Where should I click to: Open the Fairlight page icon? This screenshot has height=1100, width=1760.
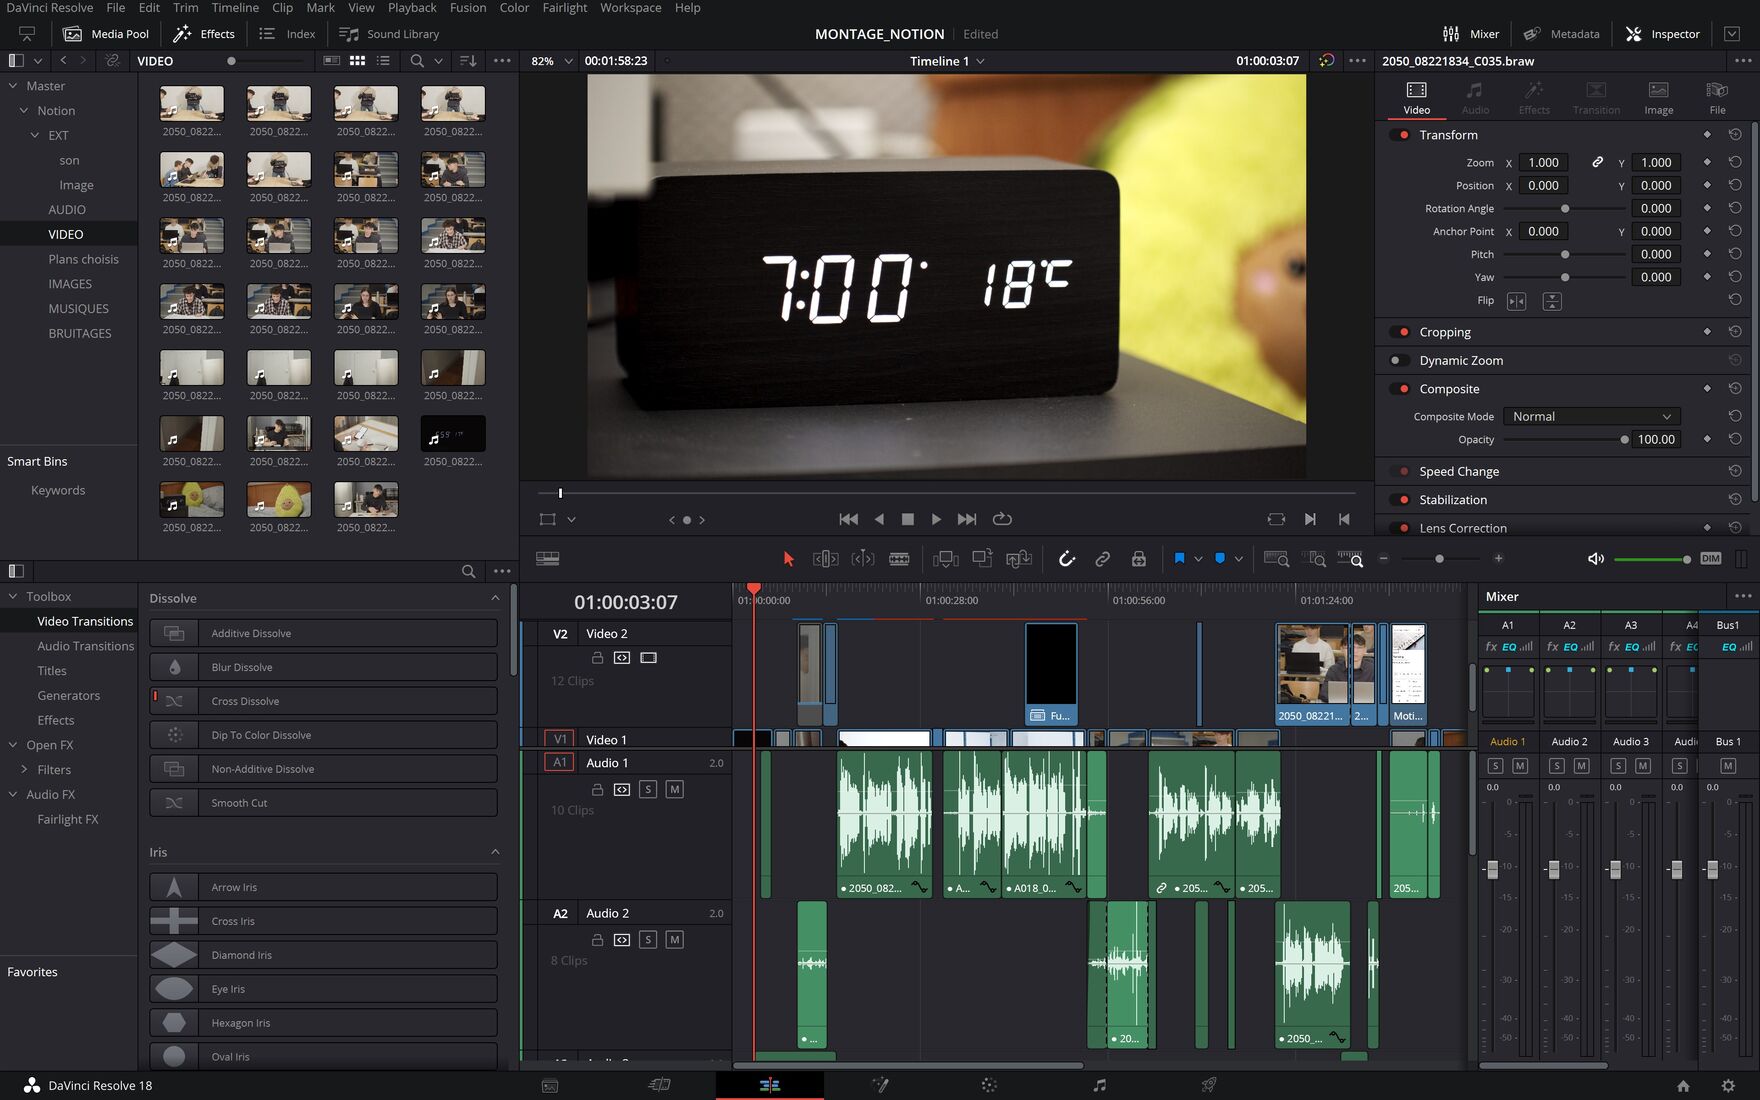click(x=1099, y=1085)
